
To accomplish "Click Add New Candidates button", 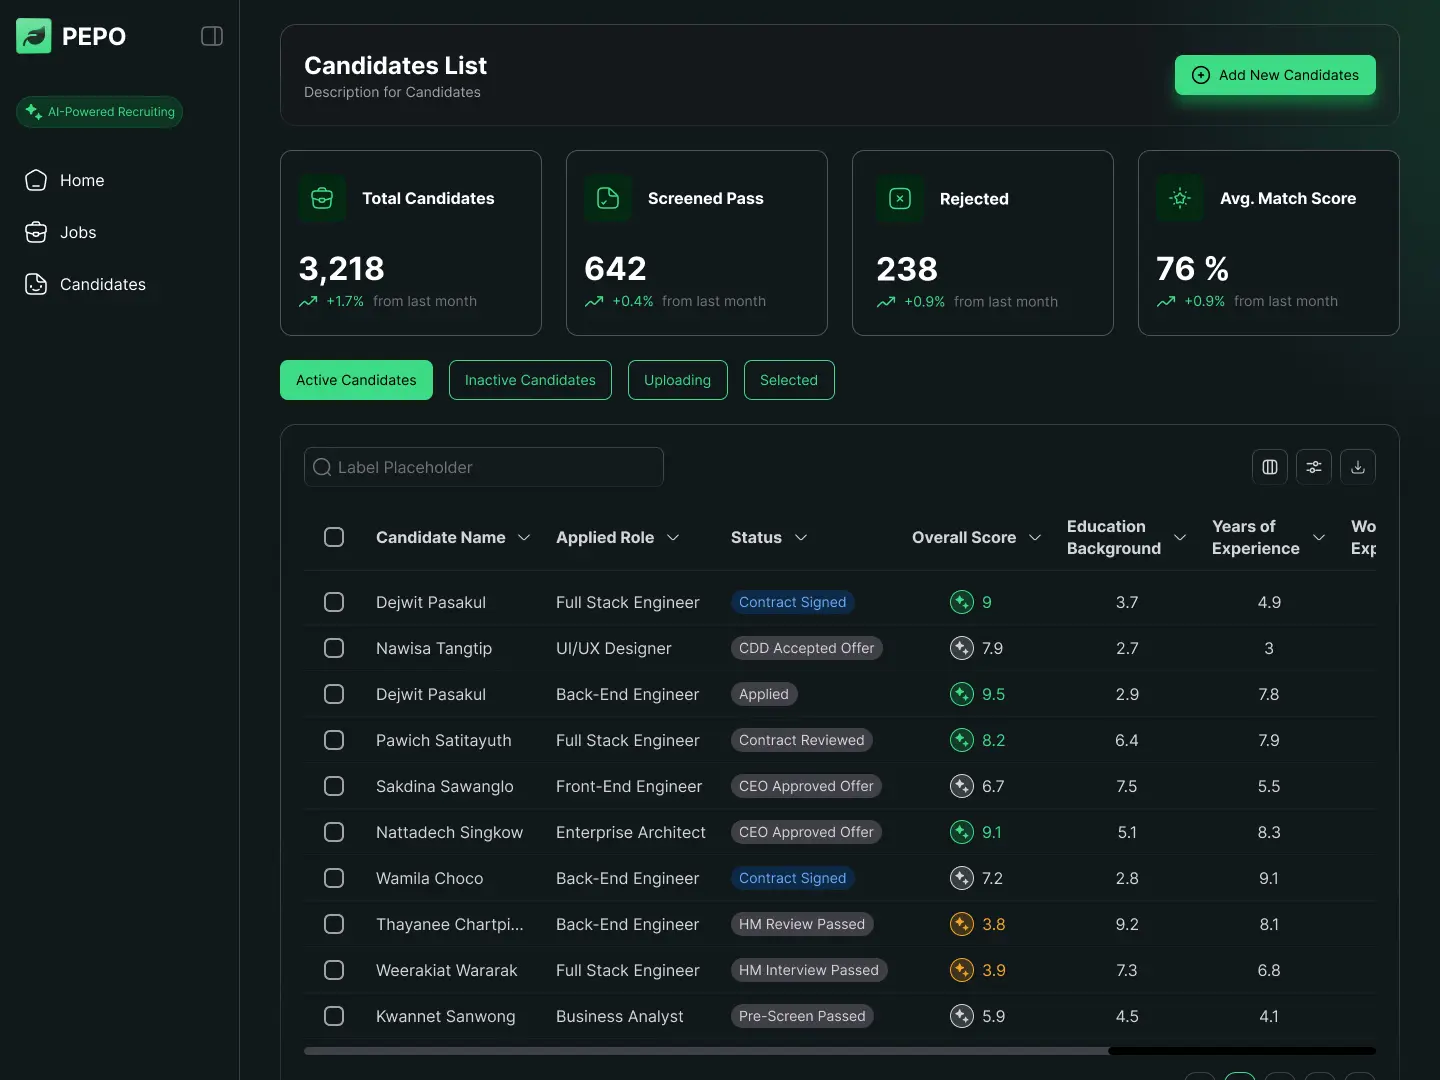I will [1275, 75].
